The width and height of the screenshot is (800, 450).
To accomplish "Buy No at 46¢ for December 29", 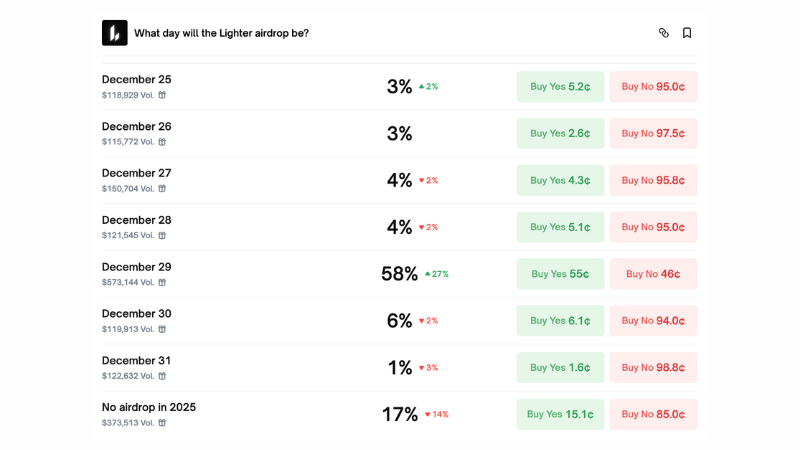I will coord(653,274).
